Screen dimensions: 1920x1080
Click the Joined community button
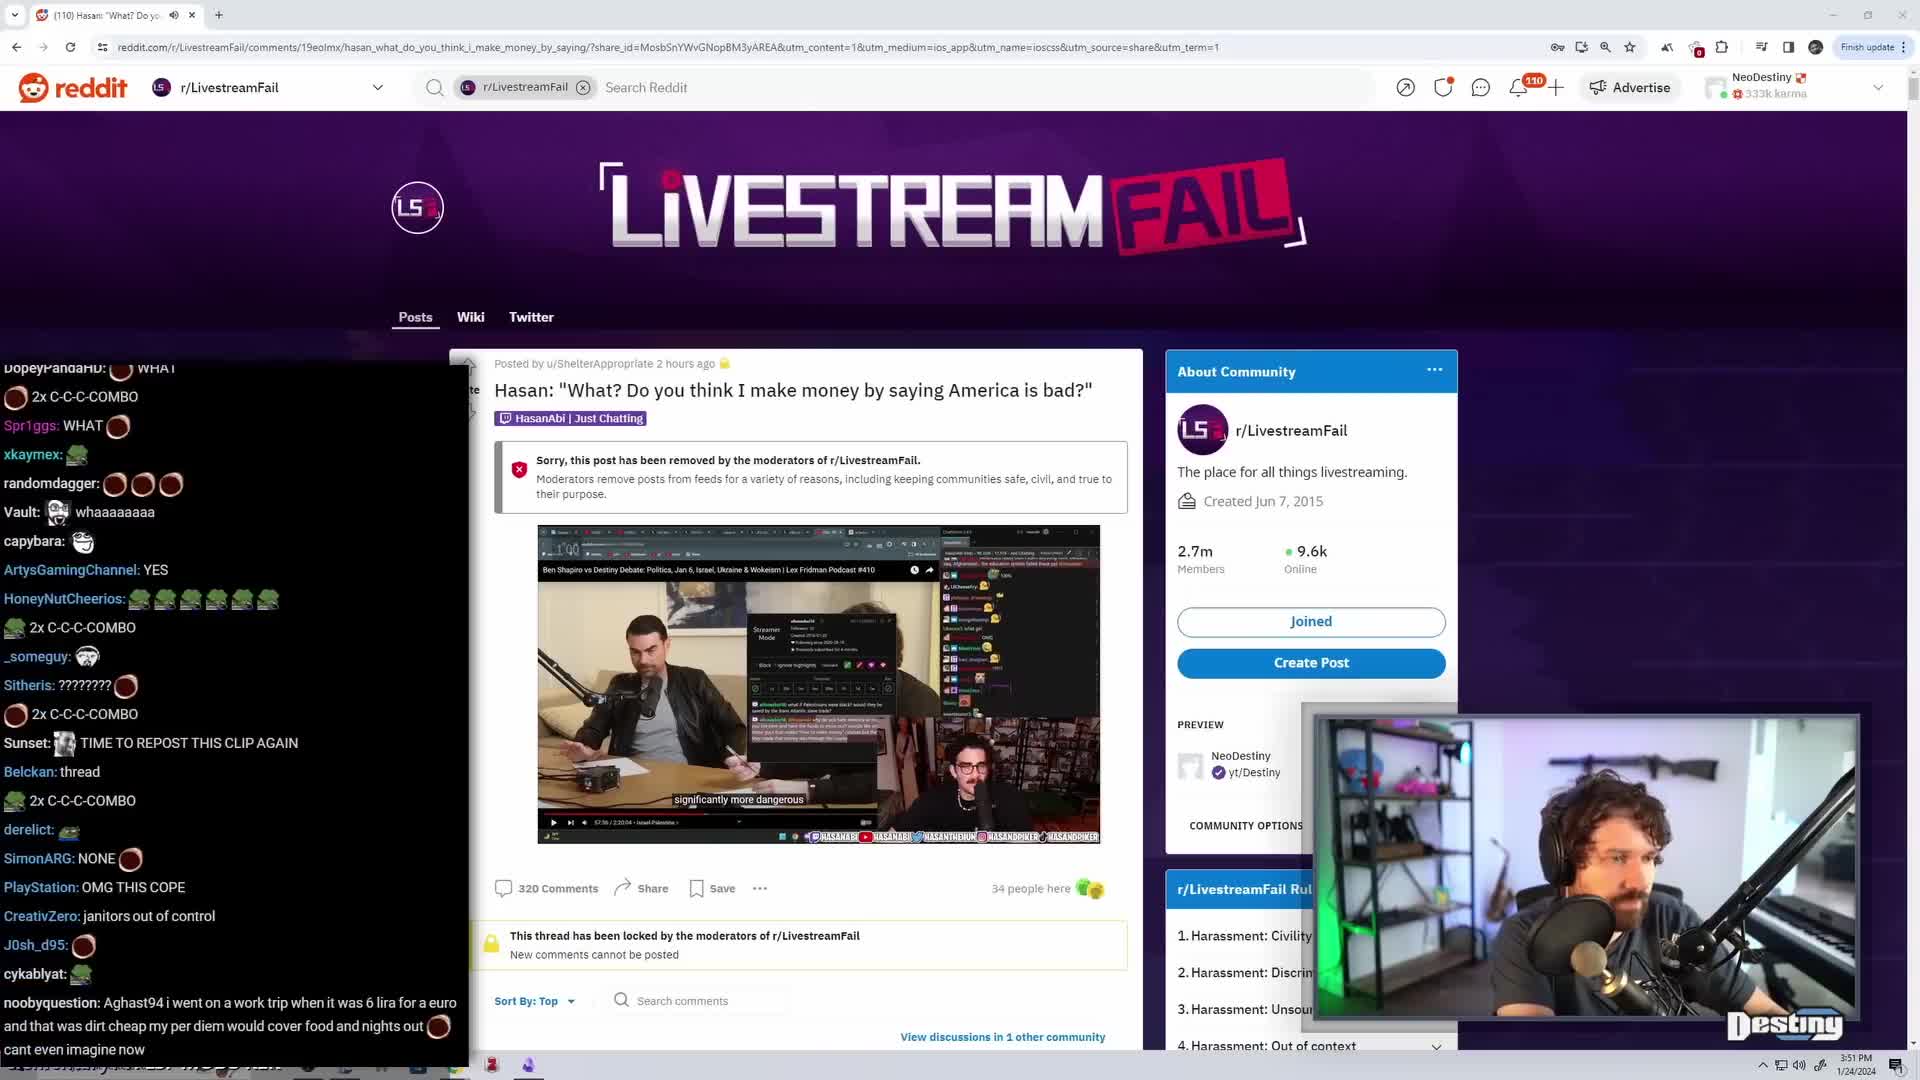[x=1311, y=622]
